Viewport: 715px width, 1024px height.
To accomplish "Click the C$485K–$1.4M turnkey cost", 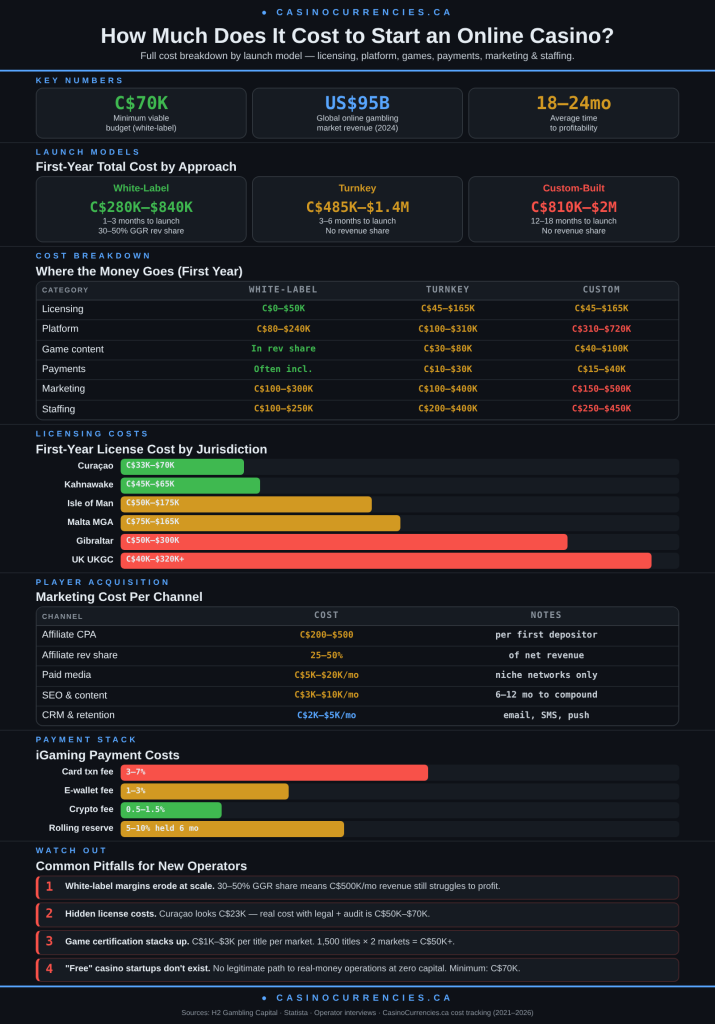I will 357,207.
